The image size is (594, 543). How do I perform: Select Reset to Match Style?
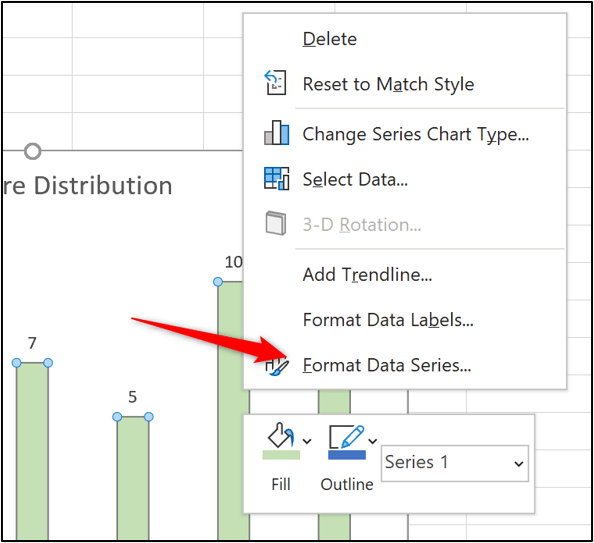coord(388,84)
